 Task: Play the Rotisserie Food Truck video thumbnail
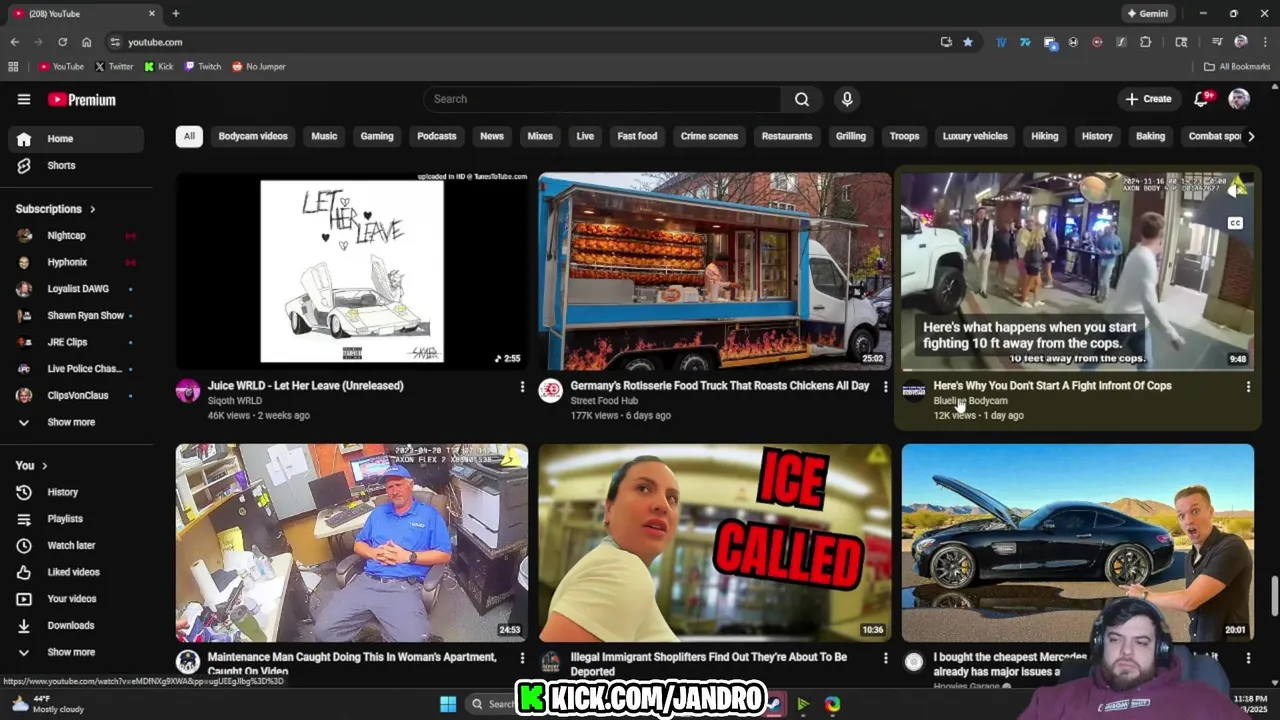(x=715, y=271)
